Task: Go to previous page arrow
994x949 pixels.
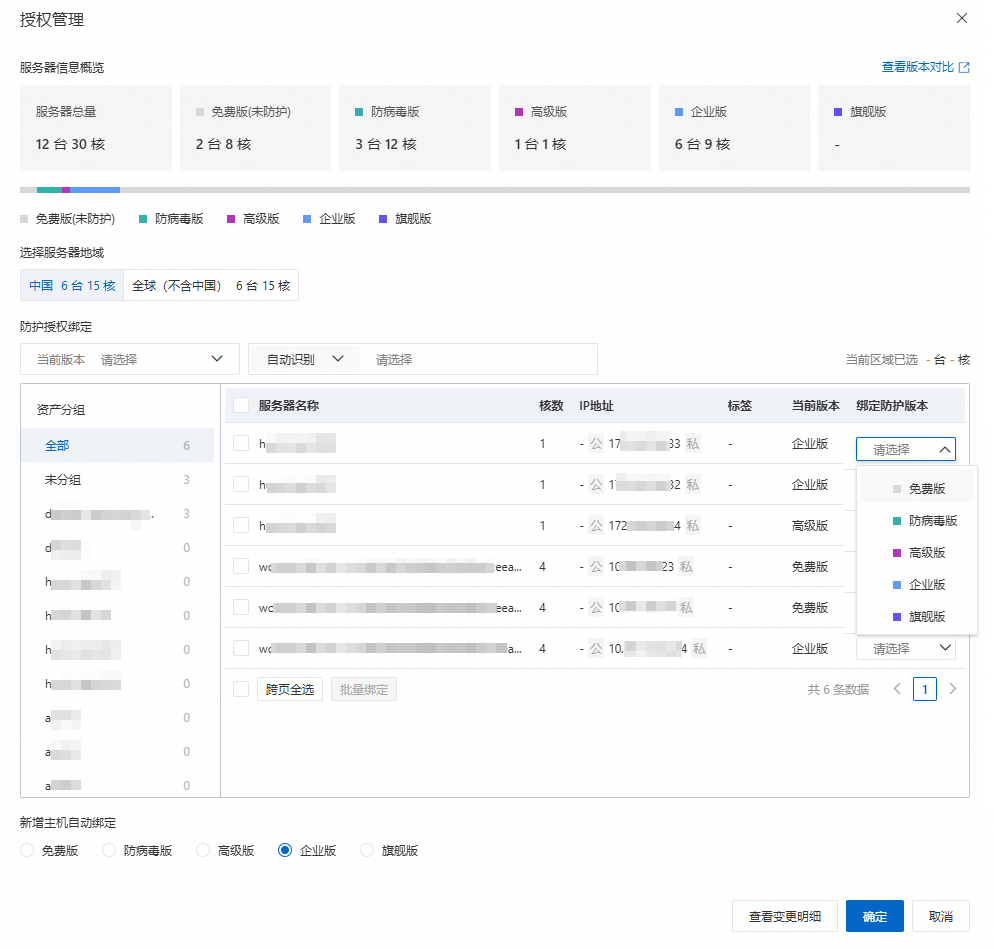Action: [x=897, y=689]
